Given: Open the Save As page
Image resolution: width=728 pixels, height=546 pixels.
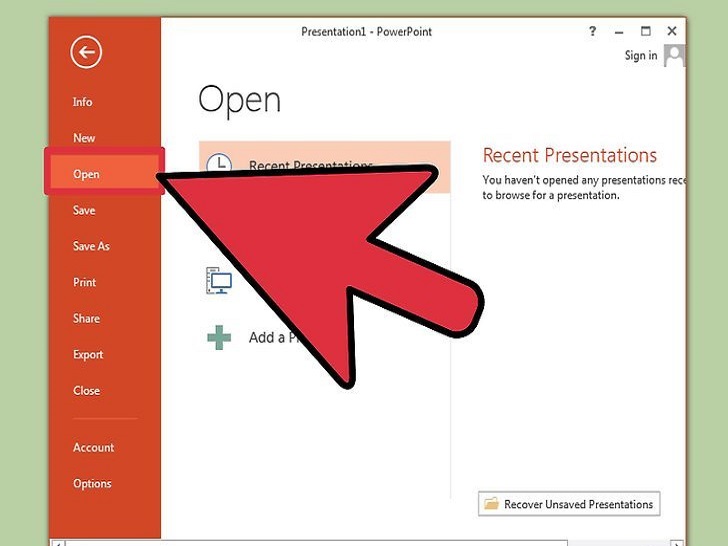Looking at the screenshot, I should [91, 246].
